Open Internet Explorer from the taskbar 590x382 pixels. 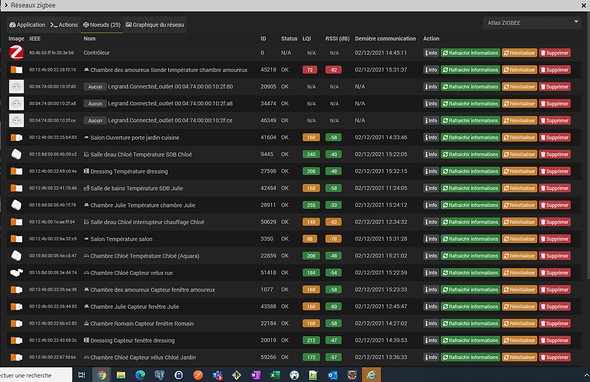tap(371, 375)
